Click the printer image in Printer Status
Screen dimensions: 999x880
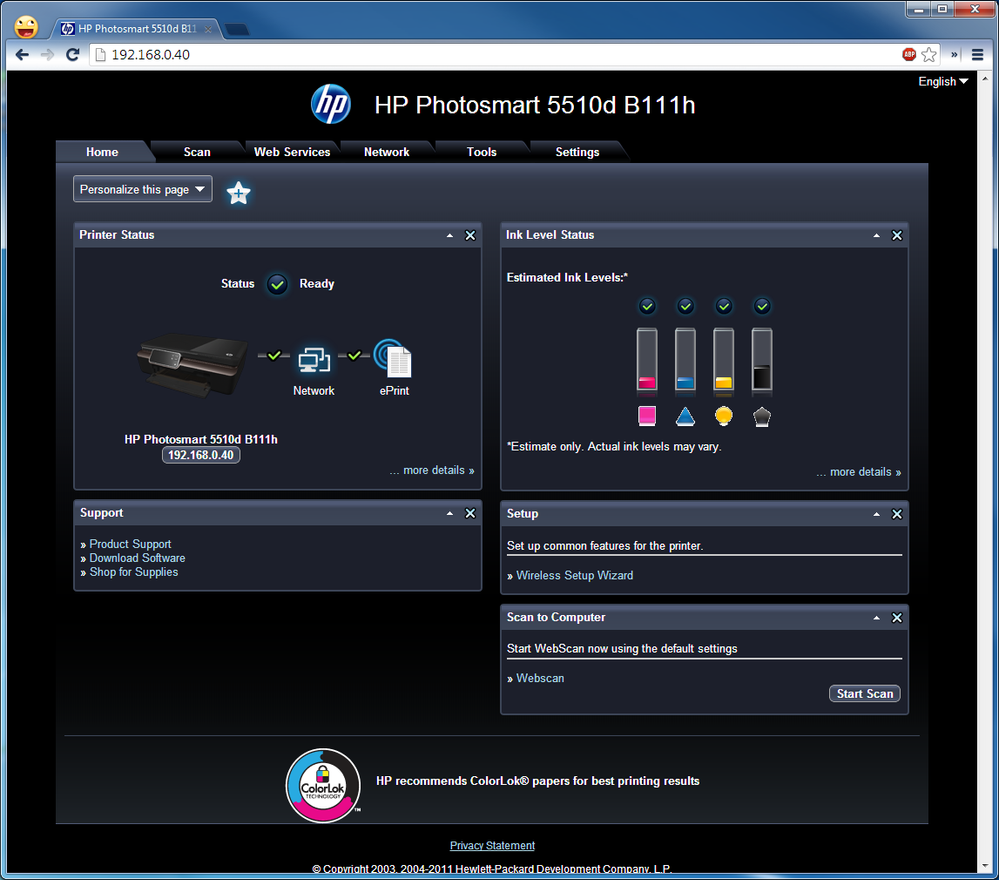click(192, 365)
